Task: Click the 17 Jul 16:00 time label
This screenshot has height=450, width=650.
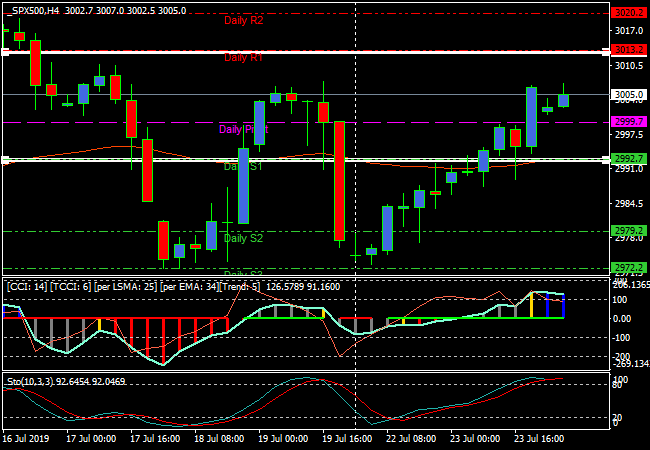Action: 155,439
